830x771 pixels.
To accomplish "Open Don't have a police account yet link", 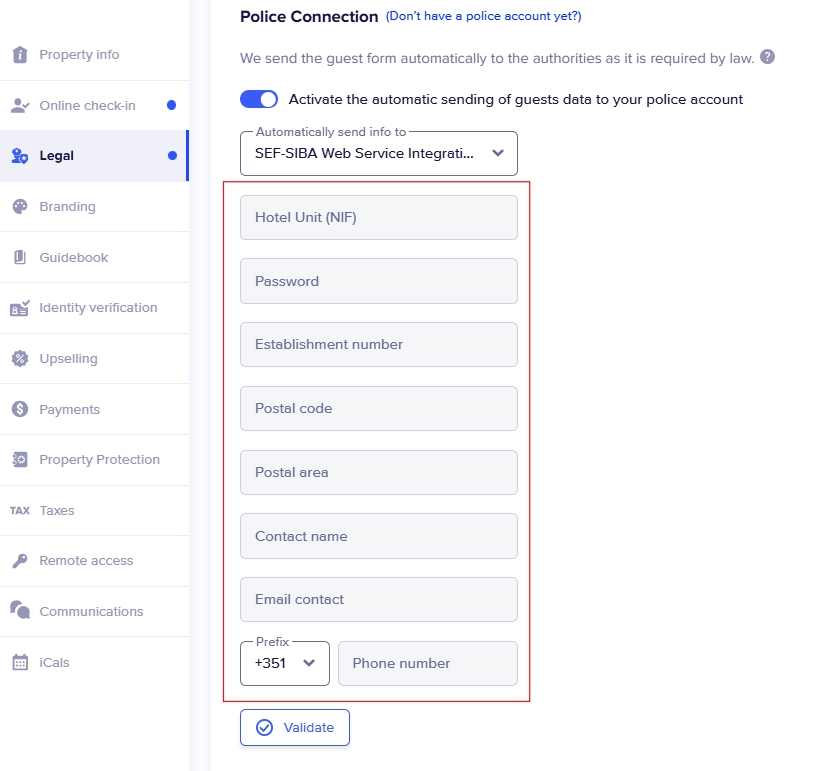I will tap(483, 16).
